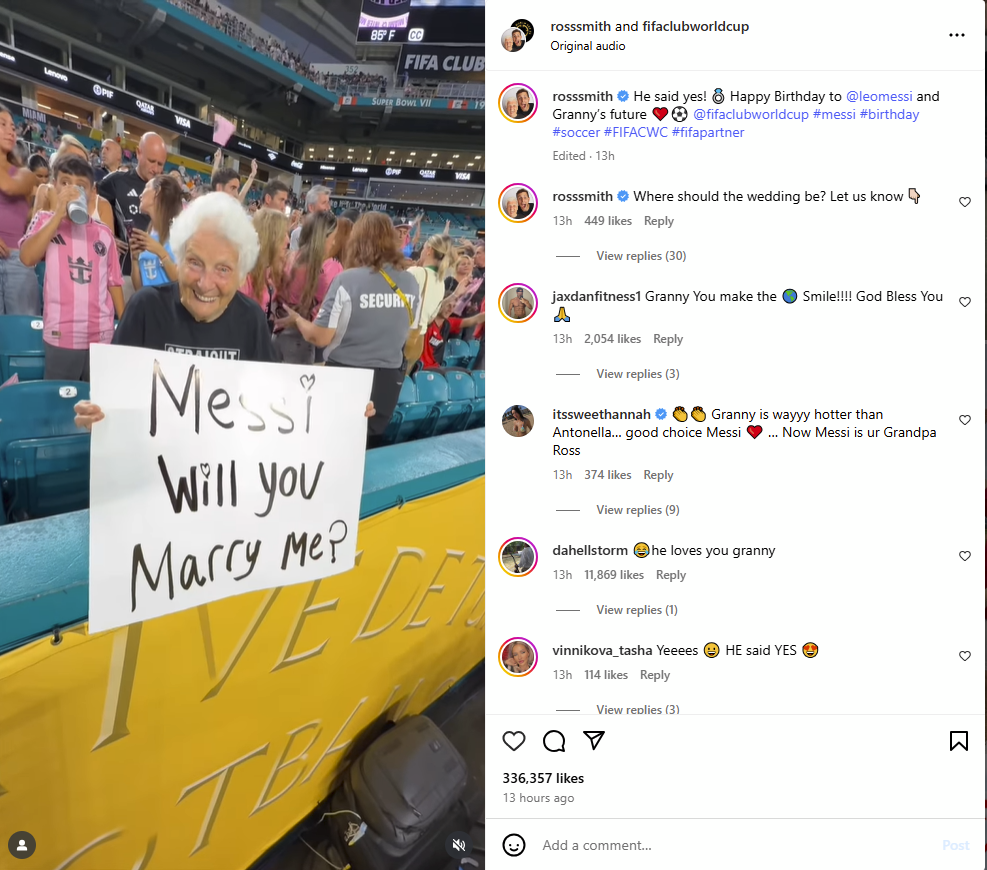The height and width of the screenshot is (870, 987).
Task: Share post via paper plane icon
Action: point(594,740)
